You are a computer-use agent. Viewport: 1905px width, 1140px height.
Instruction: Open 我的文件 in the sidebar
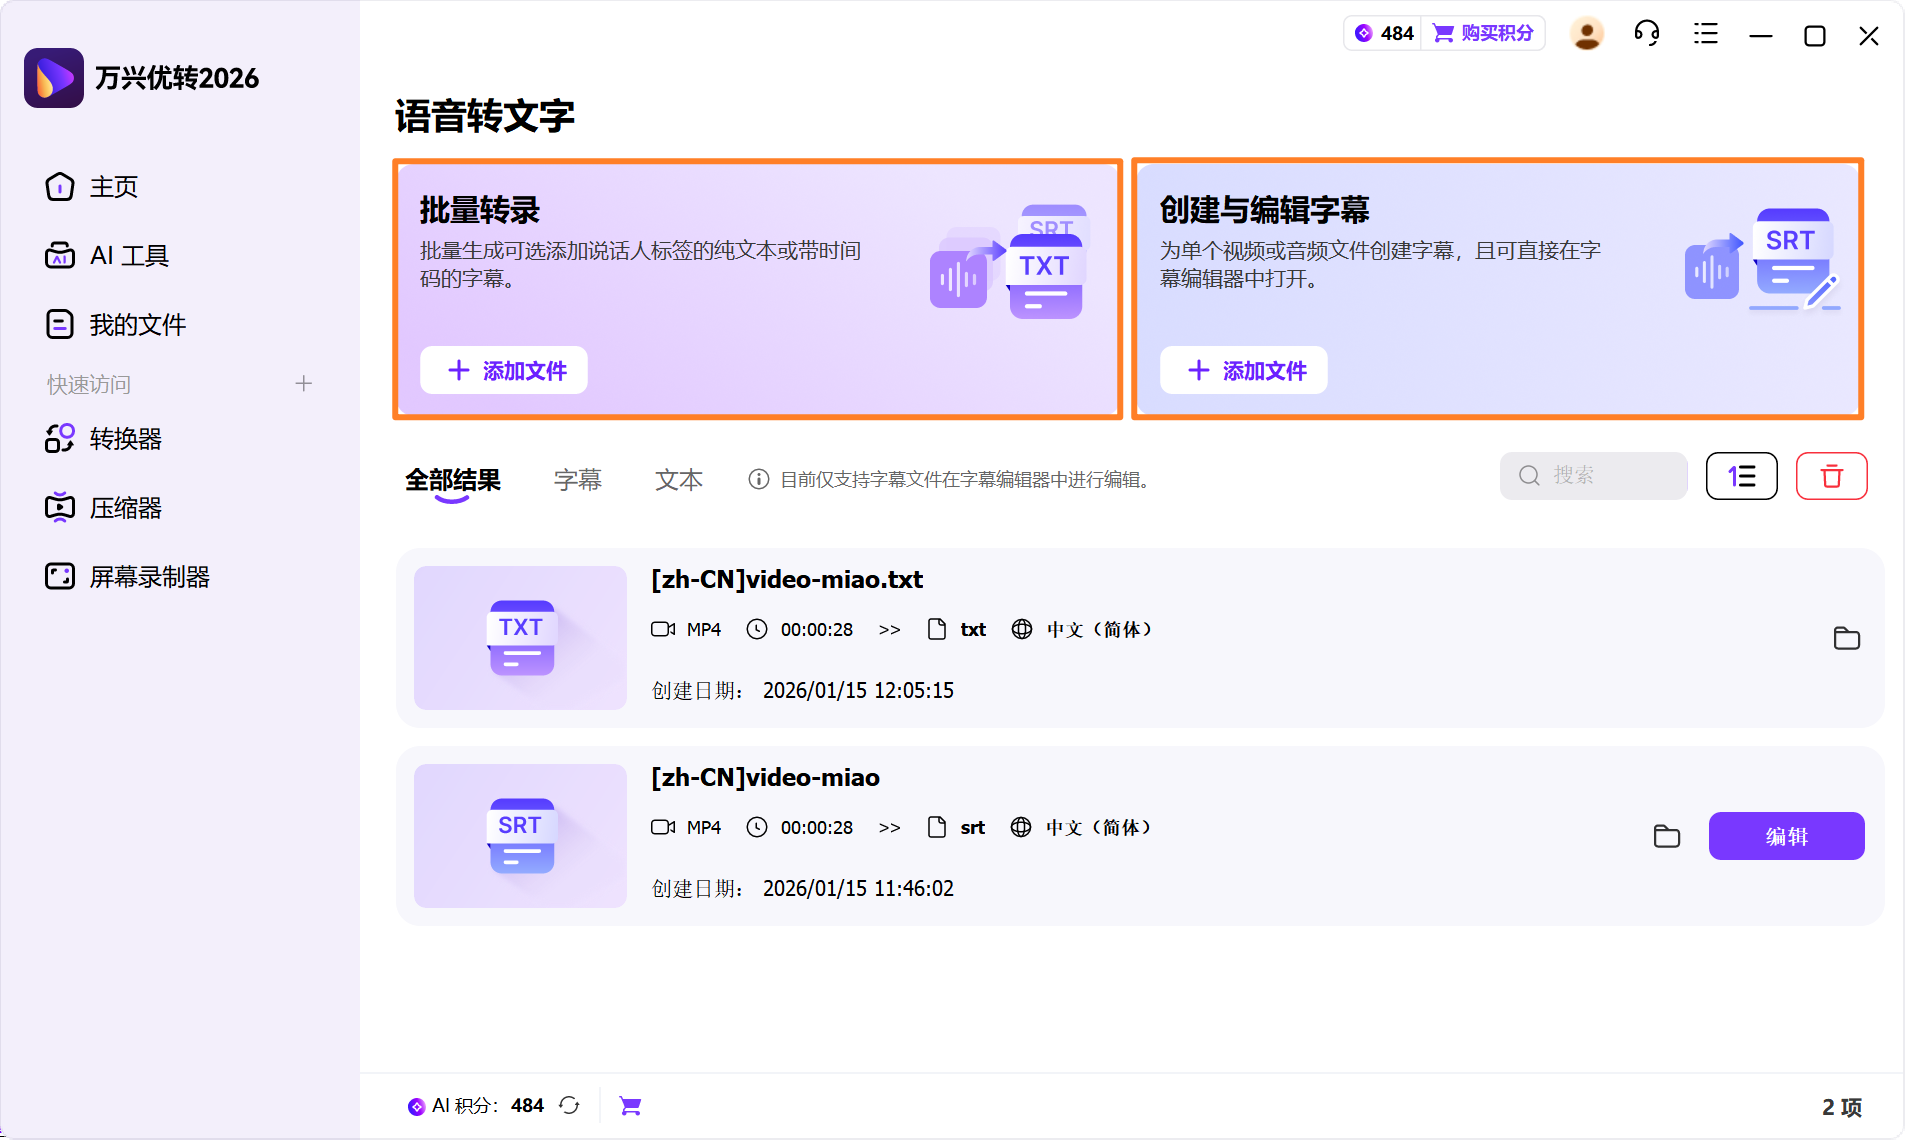tap(137, 323)
